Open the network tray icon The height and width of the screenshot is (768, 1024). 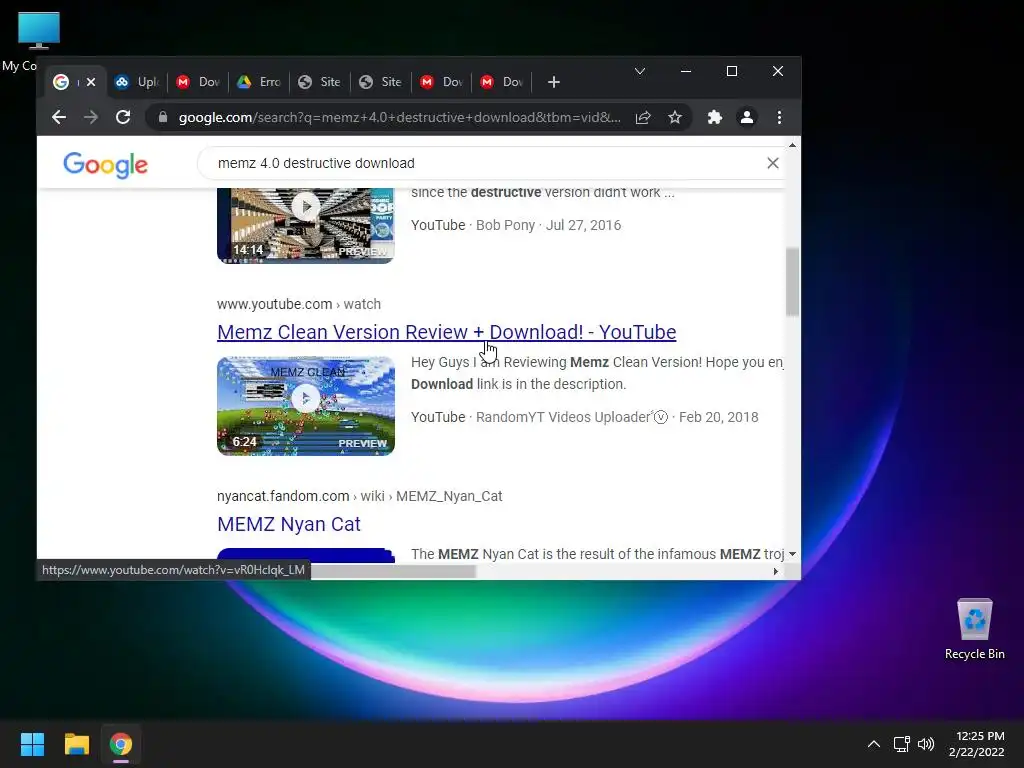pyautogui.click(x=902, y=744)
